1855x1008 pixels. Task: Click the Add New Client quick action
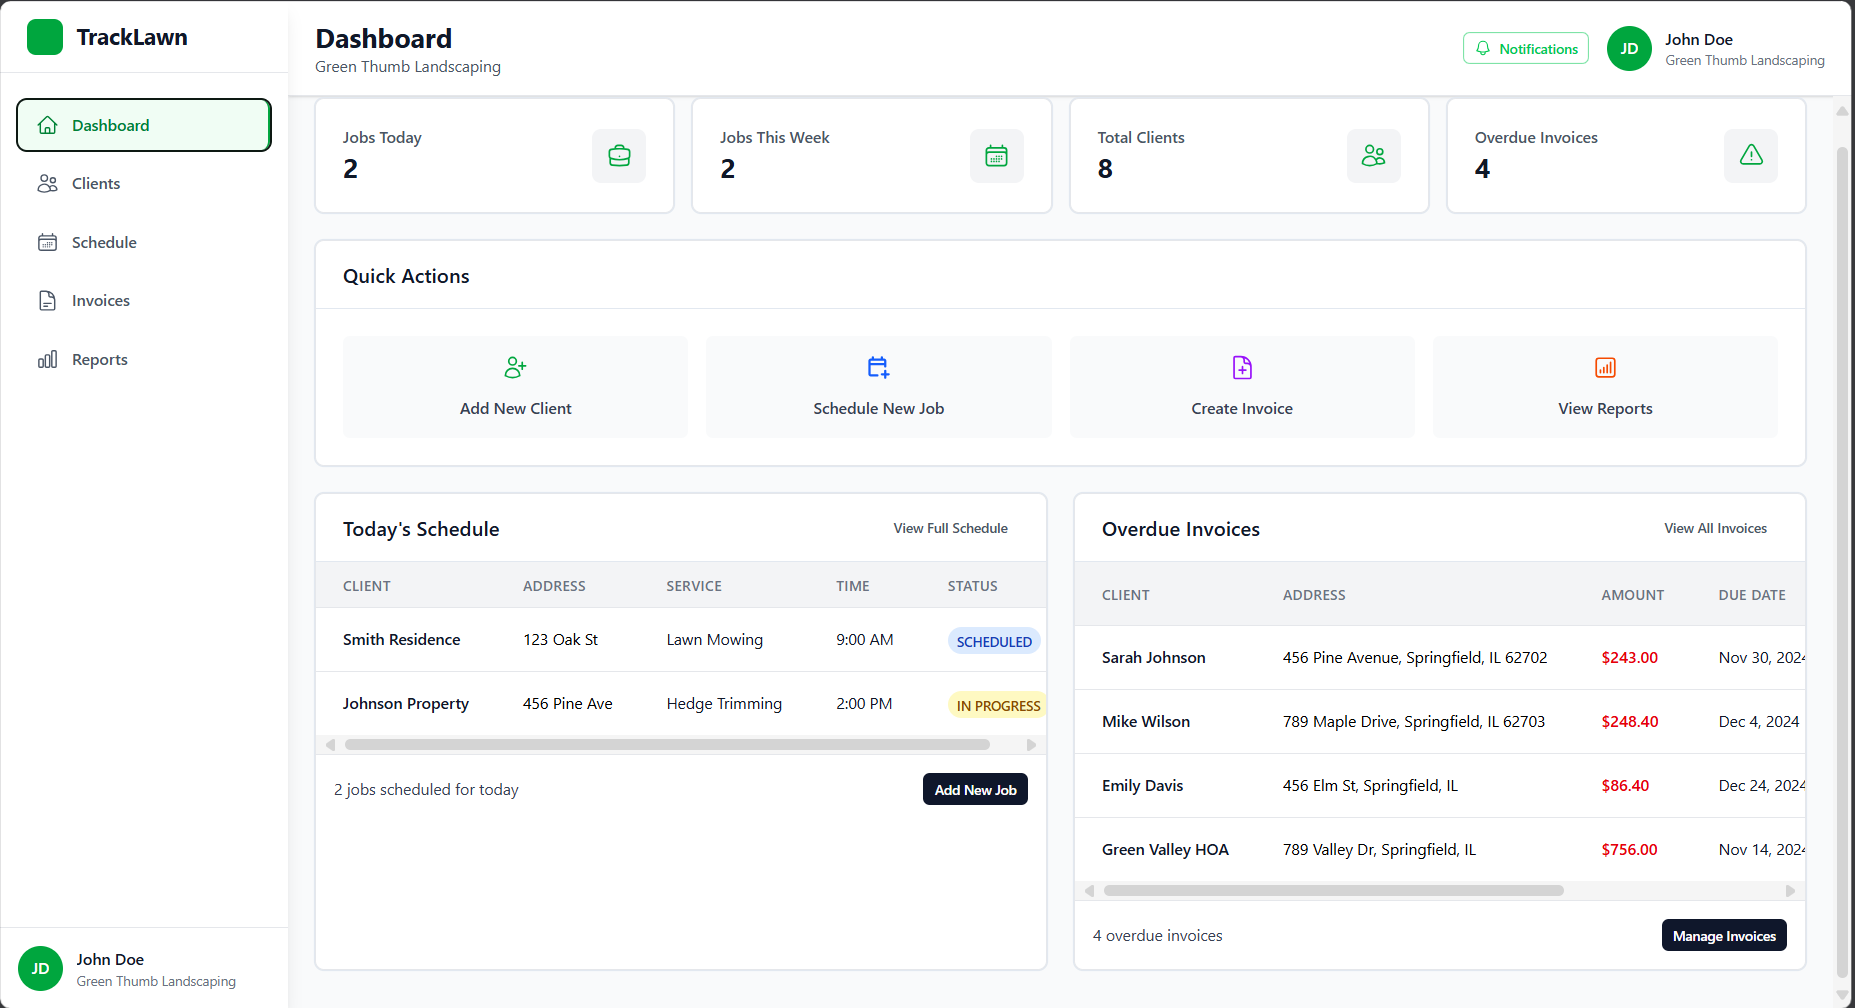pyautogui.click(x=515, y=387)
